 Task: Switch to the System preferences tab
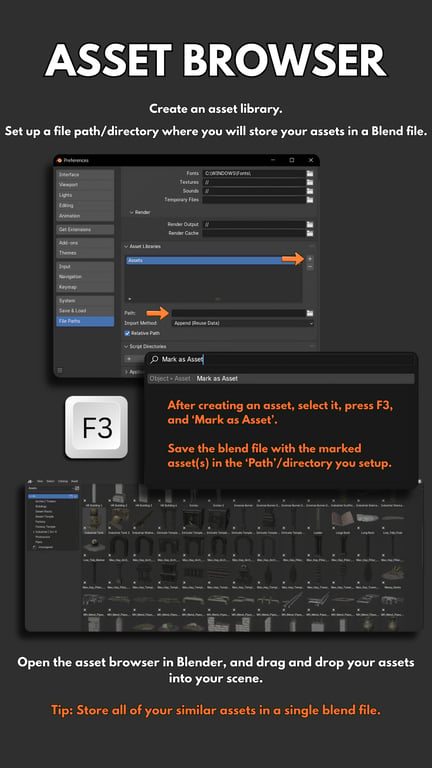point(85,301)
